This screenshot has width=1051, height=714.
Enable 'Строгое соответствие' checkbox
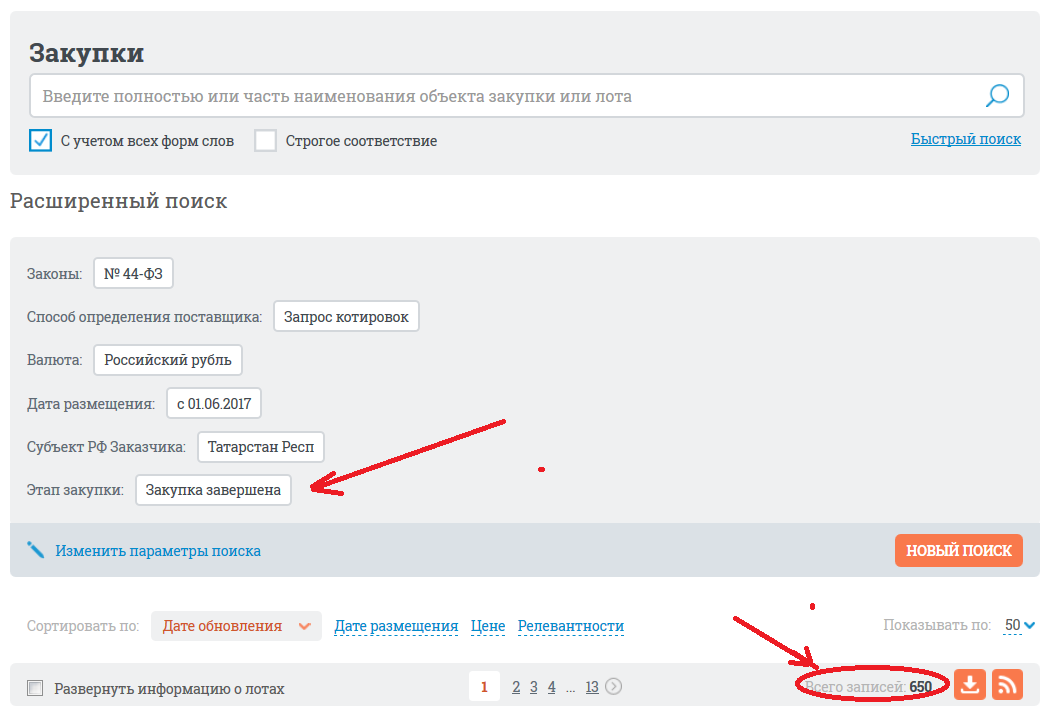click(265, 140)
